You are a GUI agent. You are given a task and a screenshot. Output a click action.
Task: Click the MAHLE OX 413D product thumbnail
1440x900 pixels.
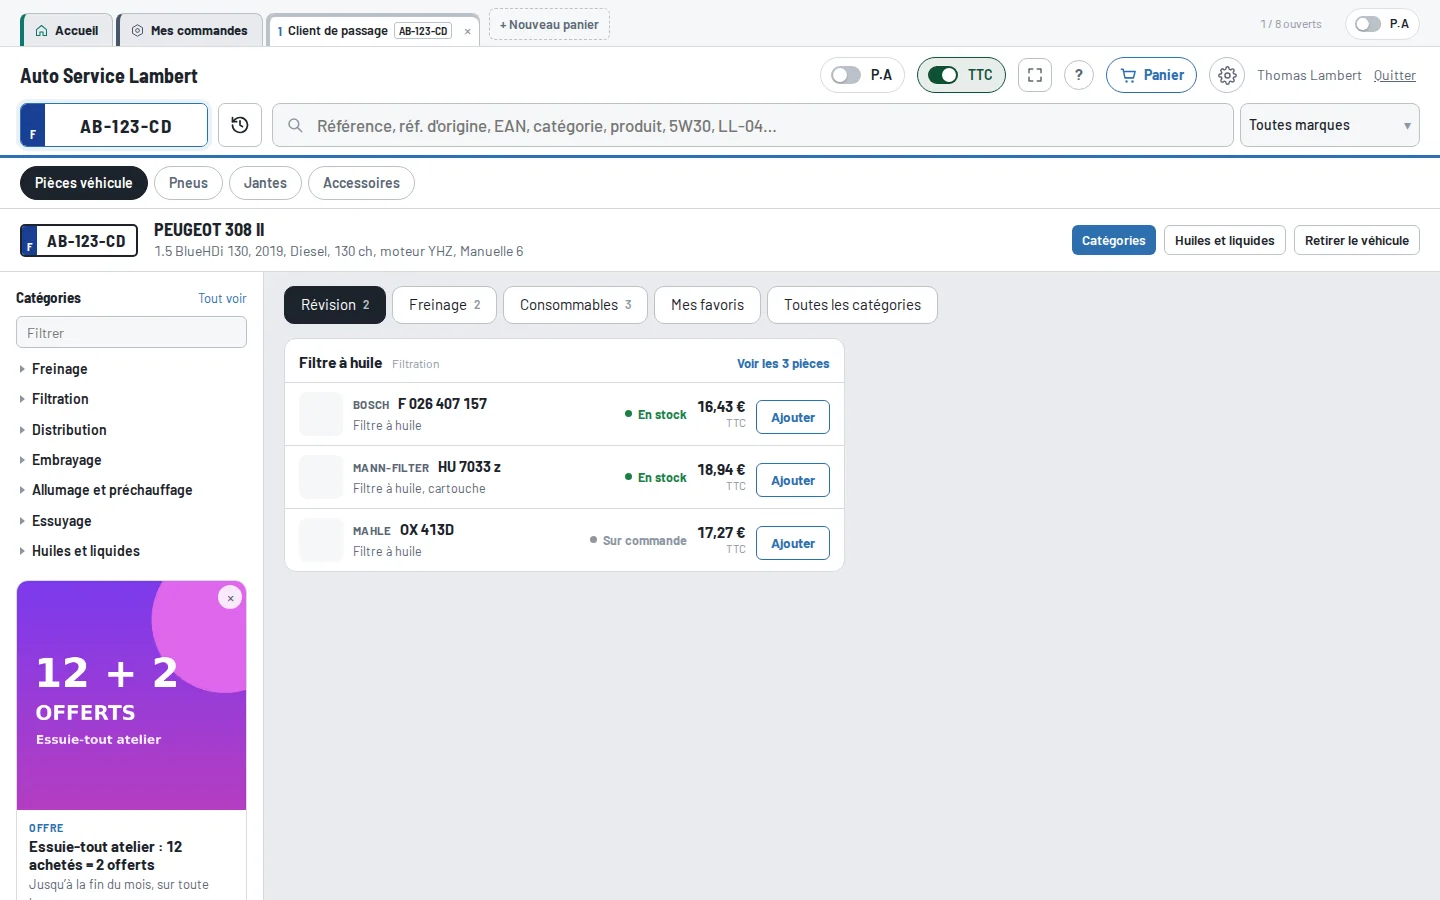(321, 540)
